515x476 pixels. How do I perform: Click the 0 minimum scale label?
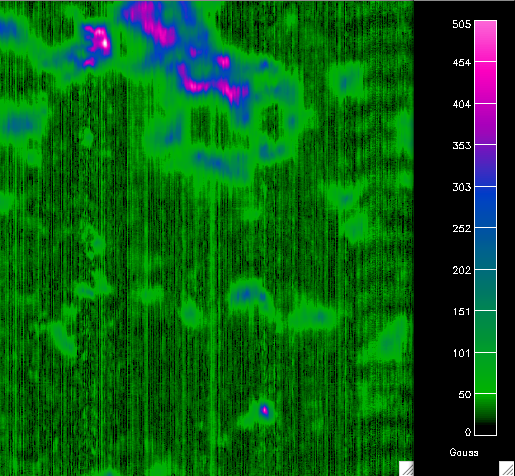click(468, 432)
